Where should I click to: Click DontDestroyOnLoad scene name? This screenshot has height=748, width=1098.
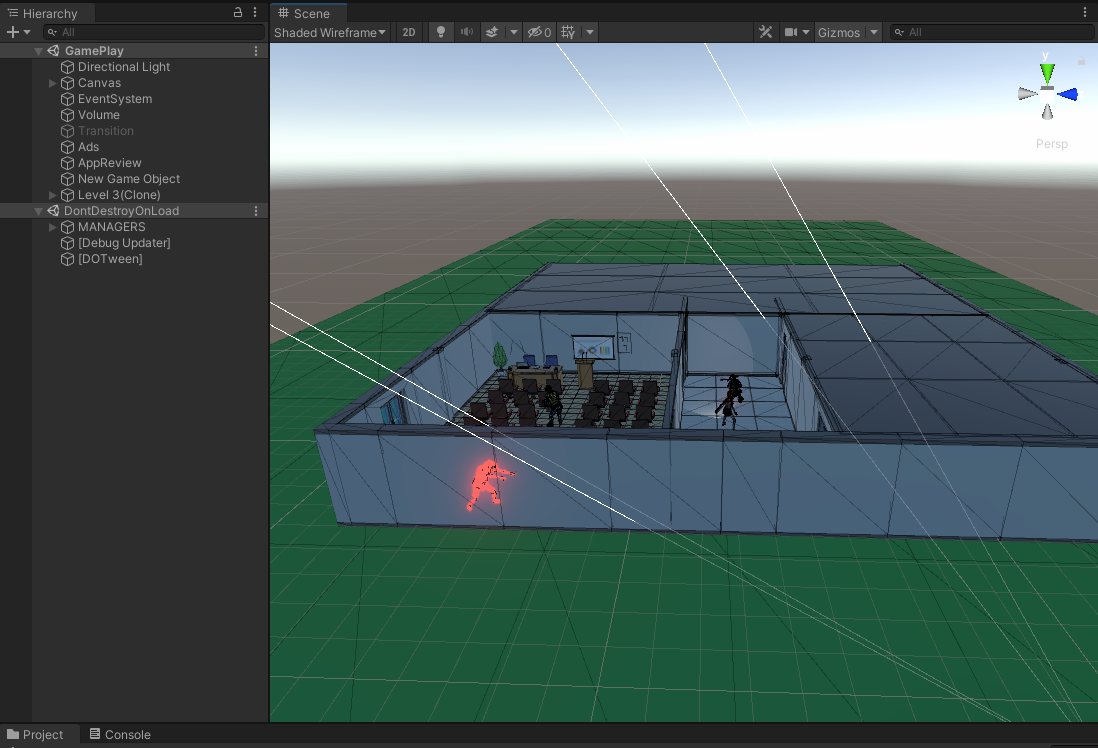point(121,211)
